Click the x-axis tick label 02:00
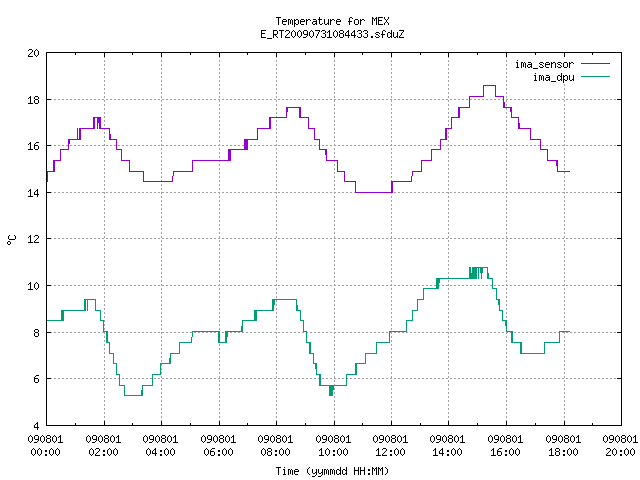 tap(103, 452)
